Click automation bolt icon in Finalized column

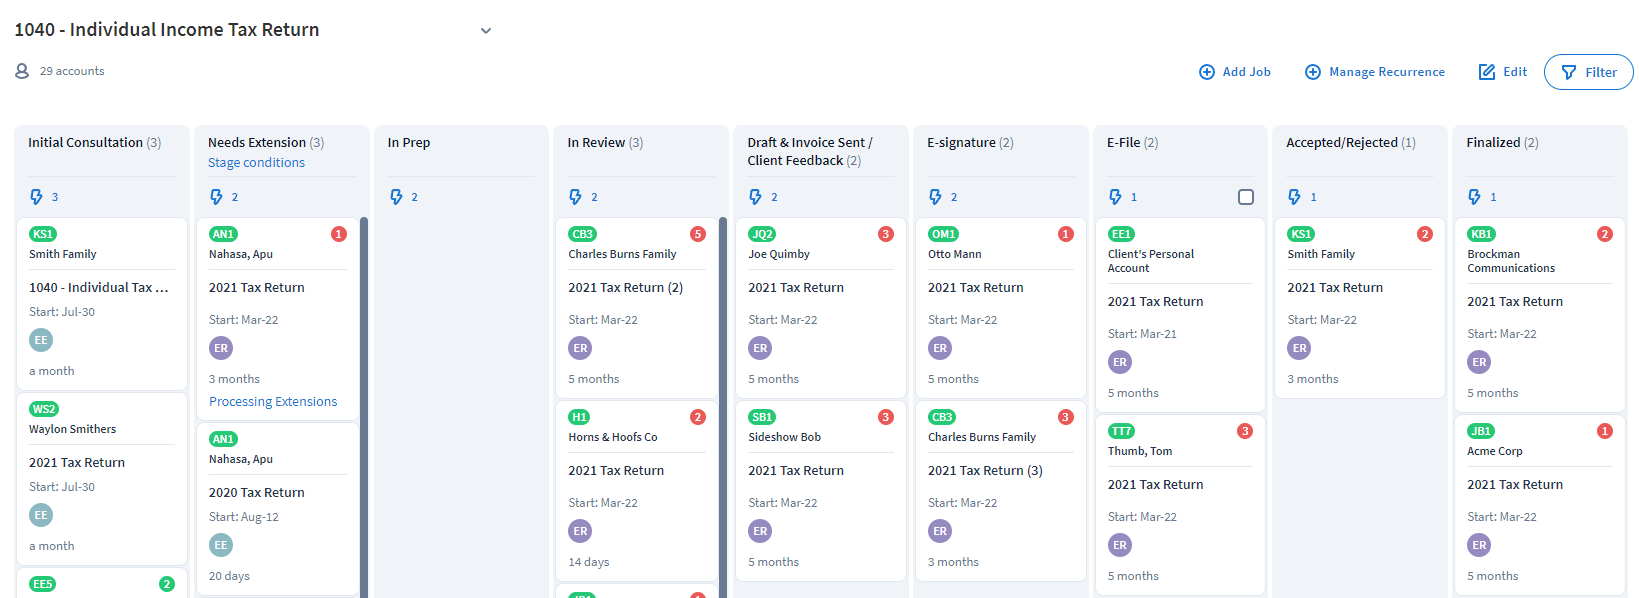pyautogui.click(x=1474, y=197)
